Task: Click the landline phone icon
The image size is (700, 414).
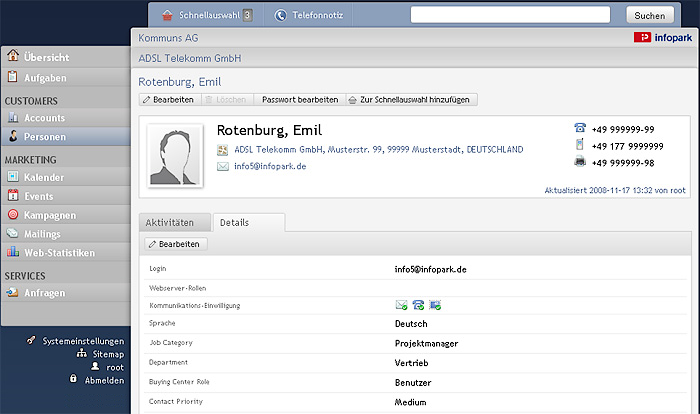Action: pos(580,128)
